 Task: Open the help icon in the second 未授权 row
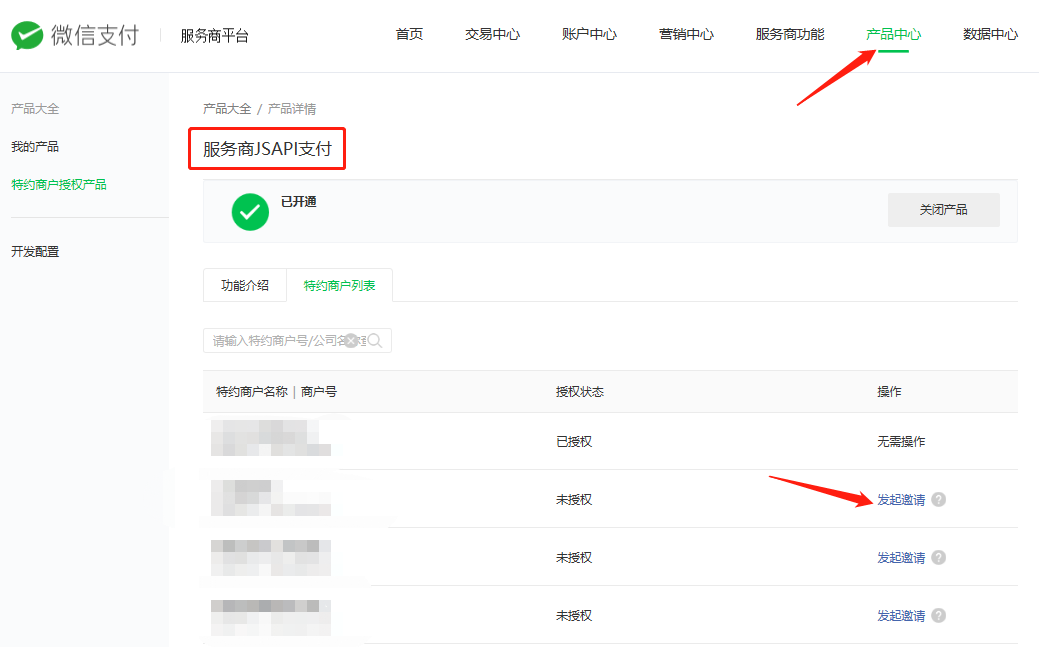(x=938, y=558)
